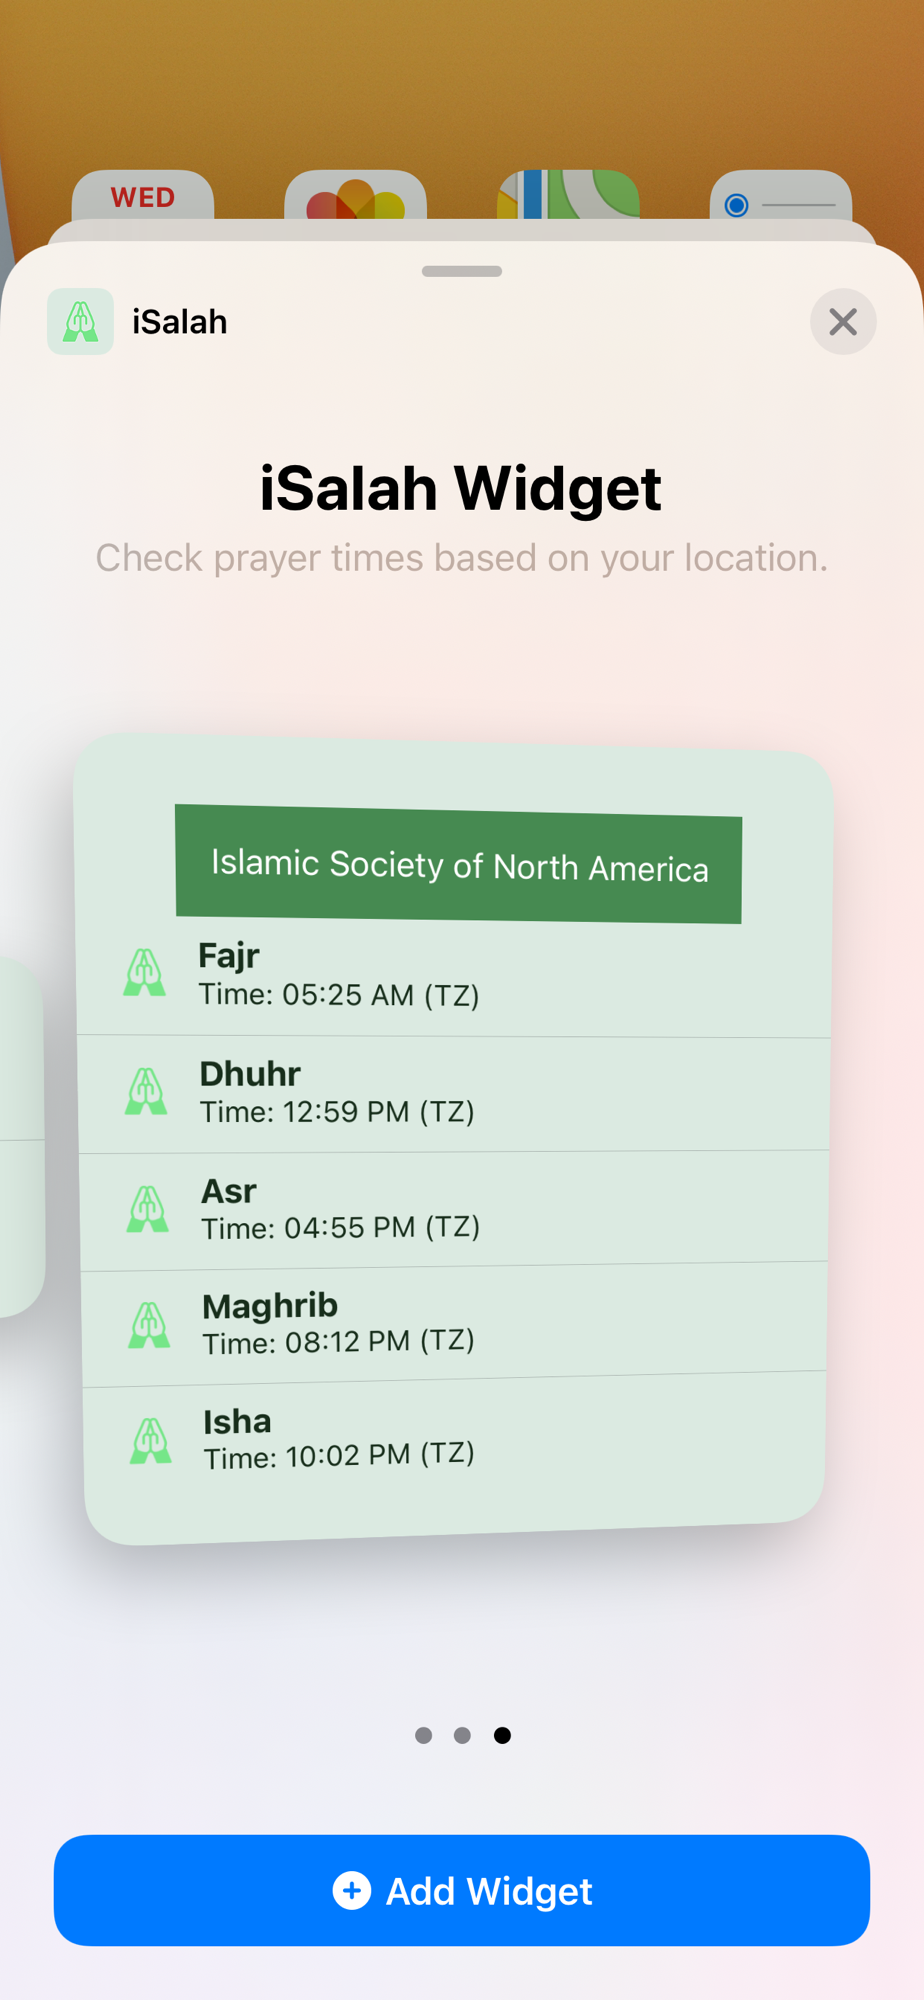Select the third page indicator dot
This screenshot has height=2000, width=924.
coord(502,1735)
